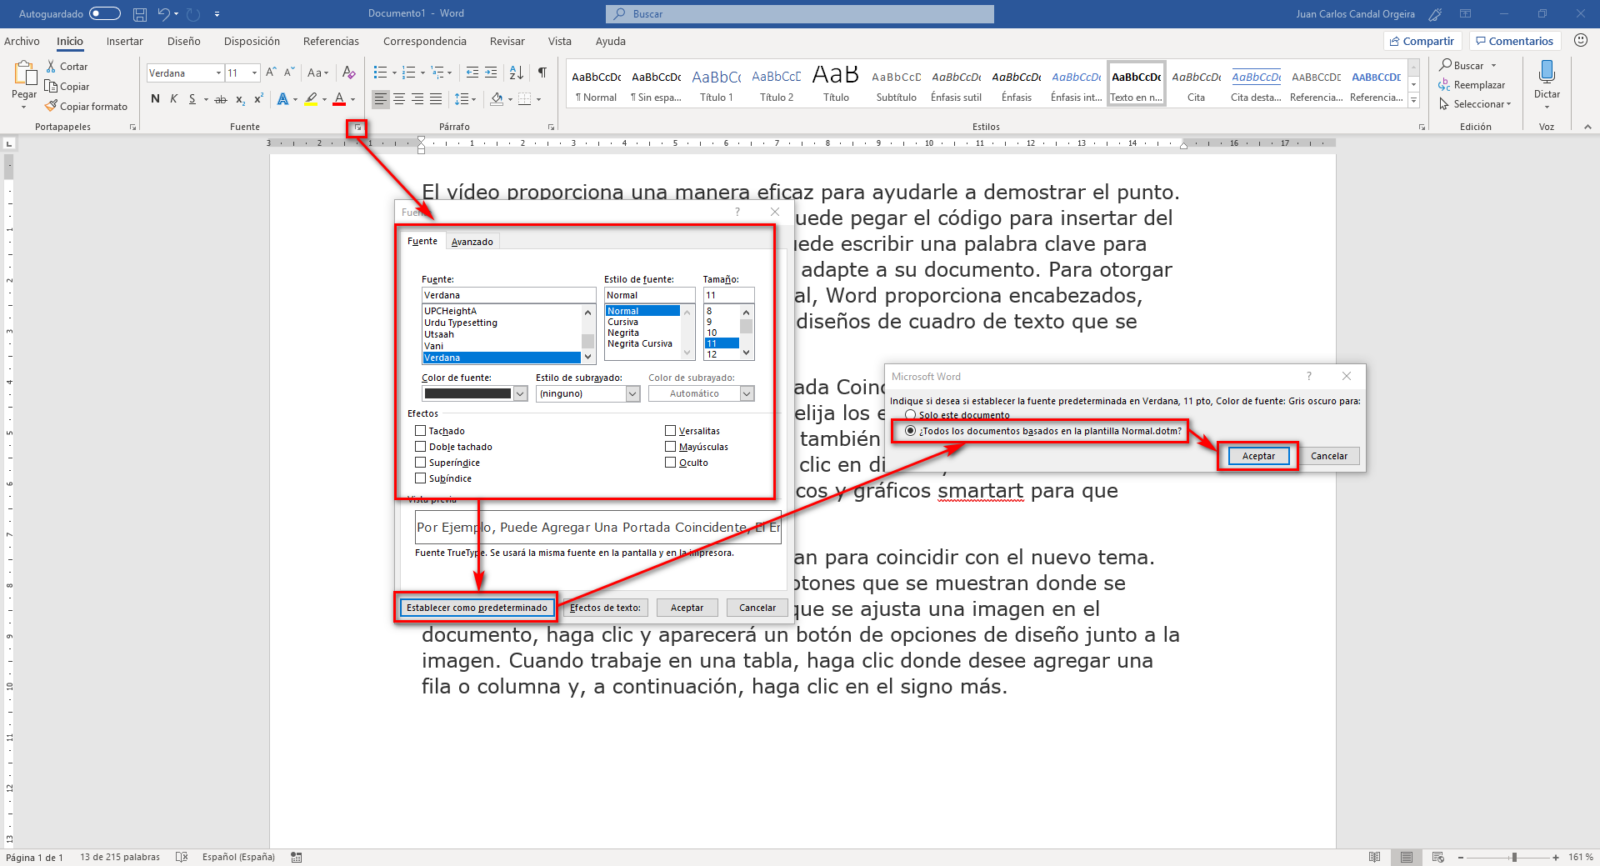Screen dimensions: 1600x866
Task: Toggle the show paragraph marks icon
Action: click(x=542, y=73)
